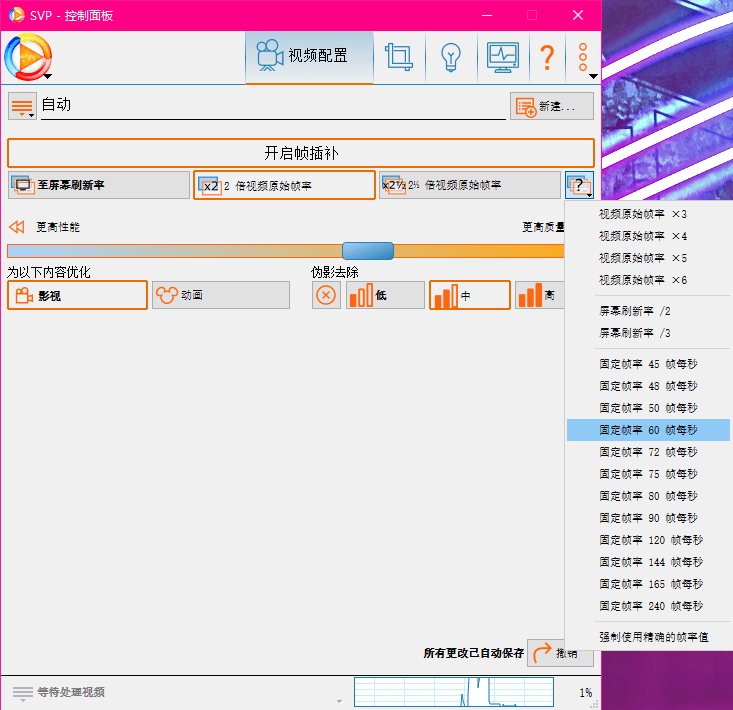Click the lightbulb ambient lighting icon
The image size is (733, 710).
[450, 57]
